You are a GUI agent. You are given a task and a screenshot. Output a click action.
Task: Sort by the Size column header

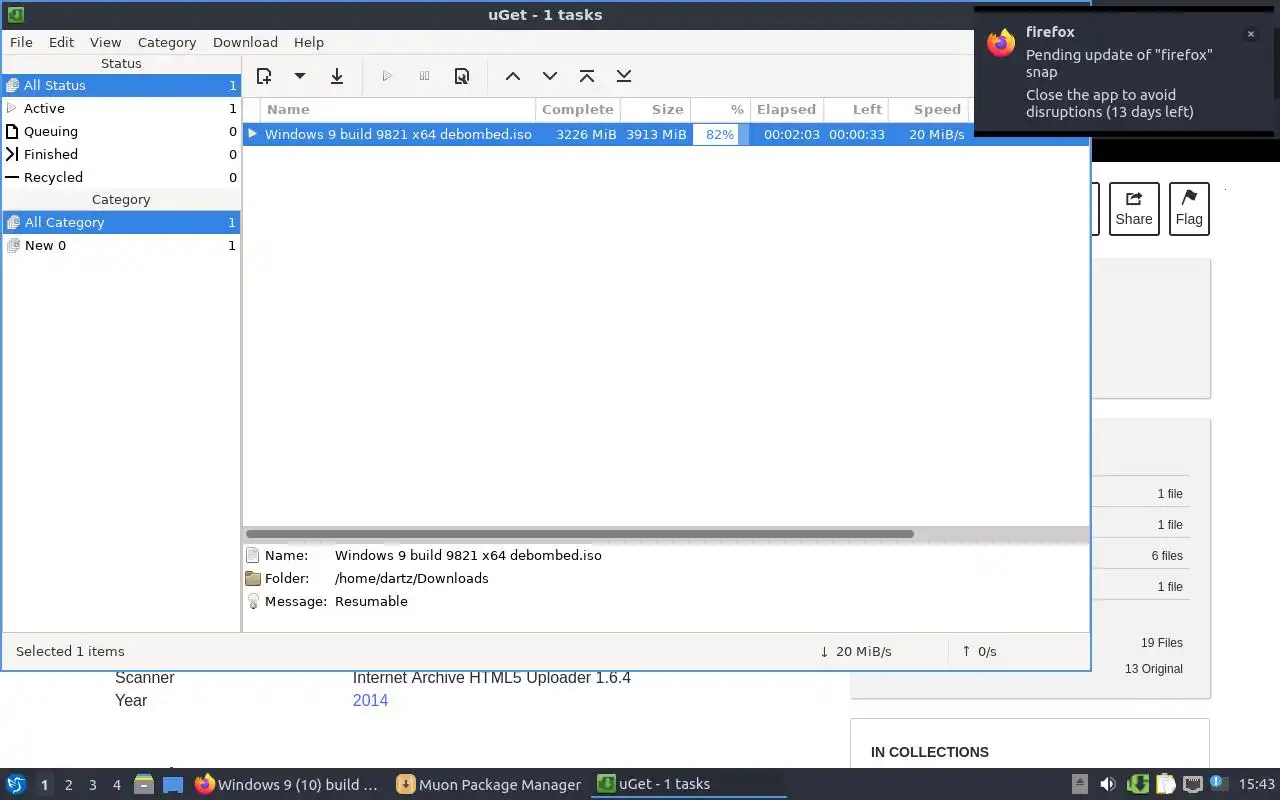tap(655, 109)
